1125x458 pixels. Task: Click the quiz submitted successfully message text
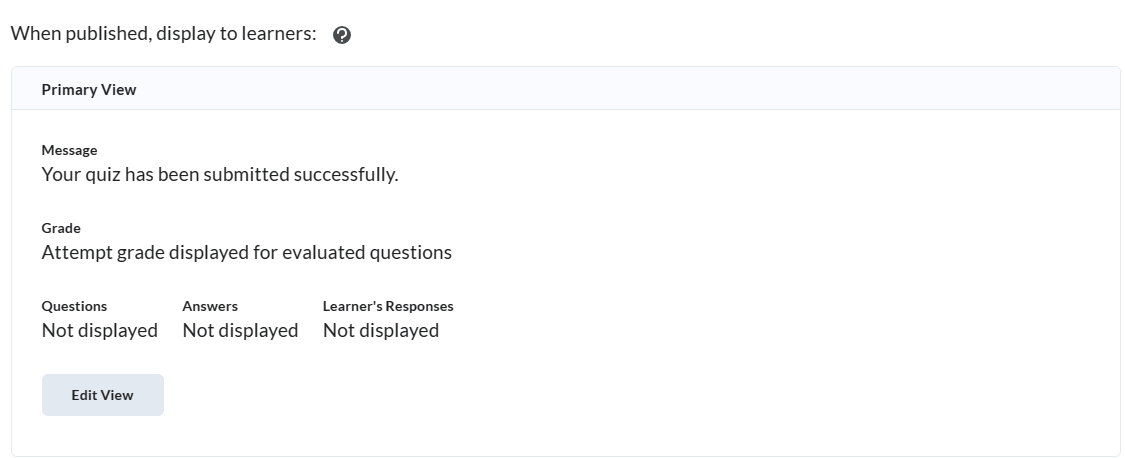[x=220, y=175]
